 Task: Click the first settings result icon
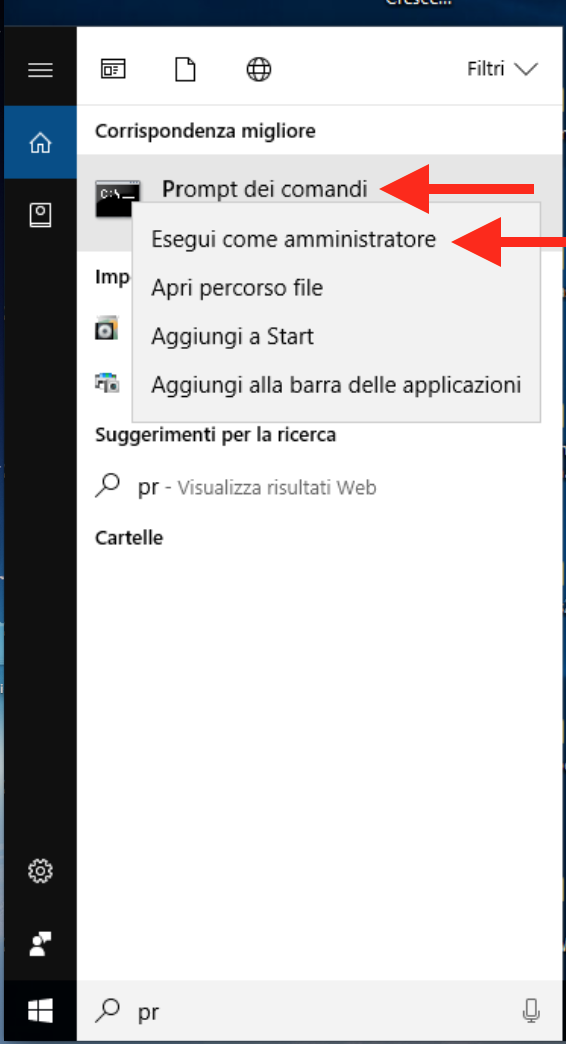(x=107, y=328)
